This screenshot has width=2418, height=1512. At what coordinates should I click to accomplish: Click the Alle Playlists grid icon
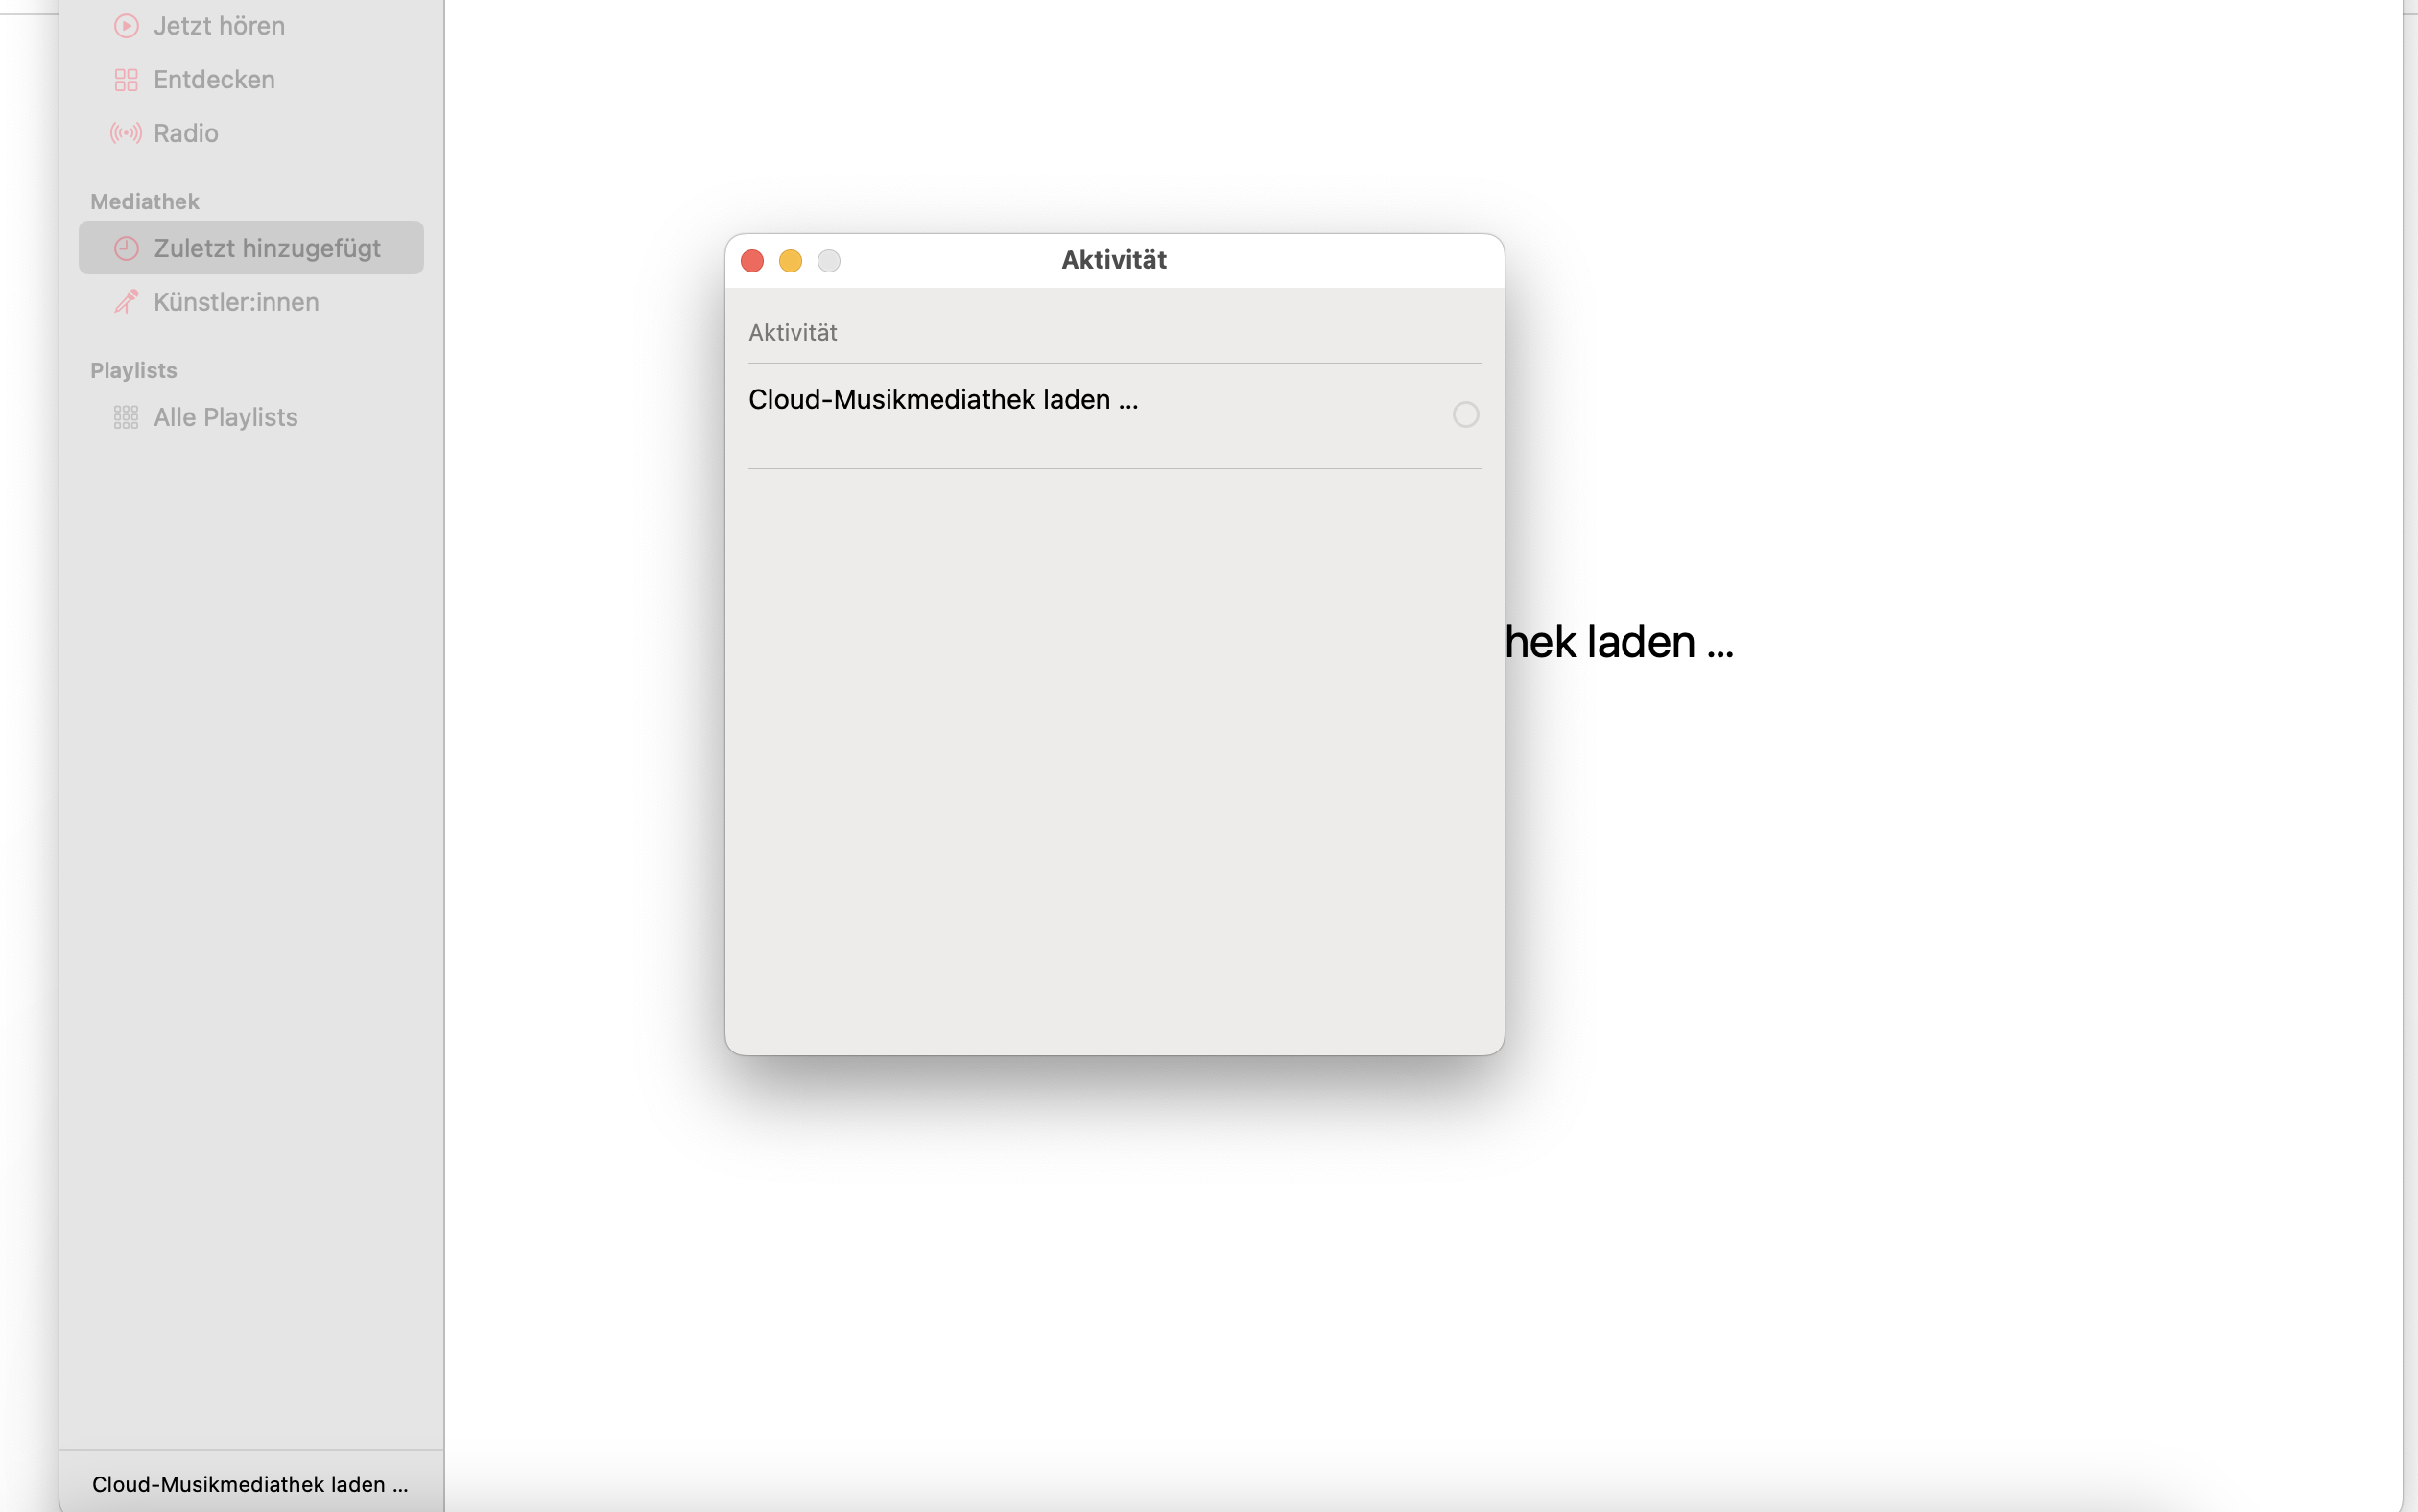click(x=126, y=417)
